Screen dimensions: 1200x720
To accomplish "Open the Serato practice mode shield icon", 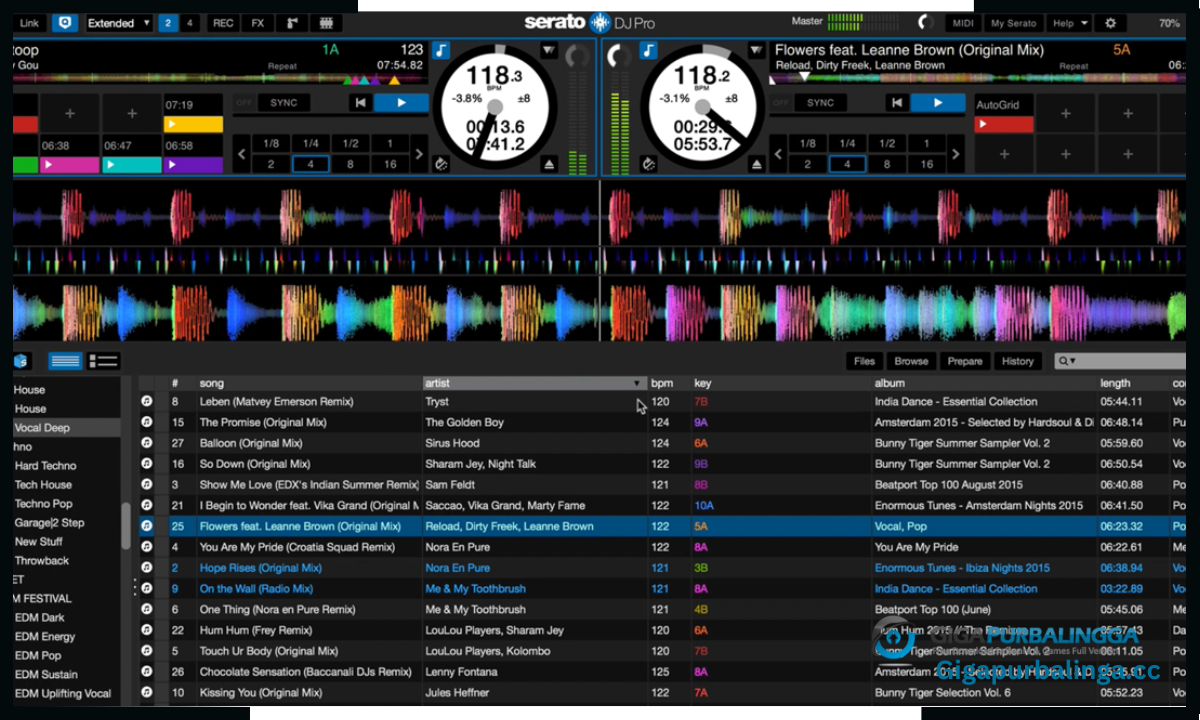I will tap(65, 22).
